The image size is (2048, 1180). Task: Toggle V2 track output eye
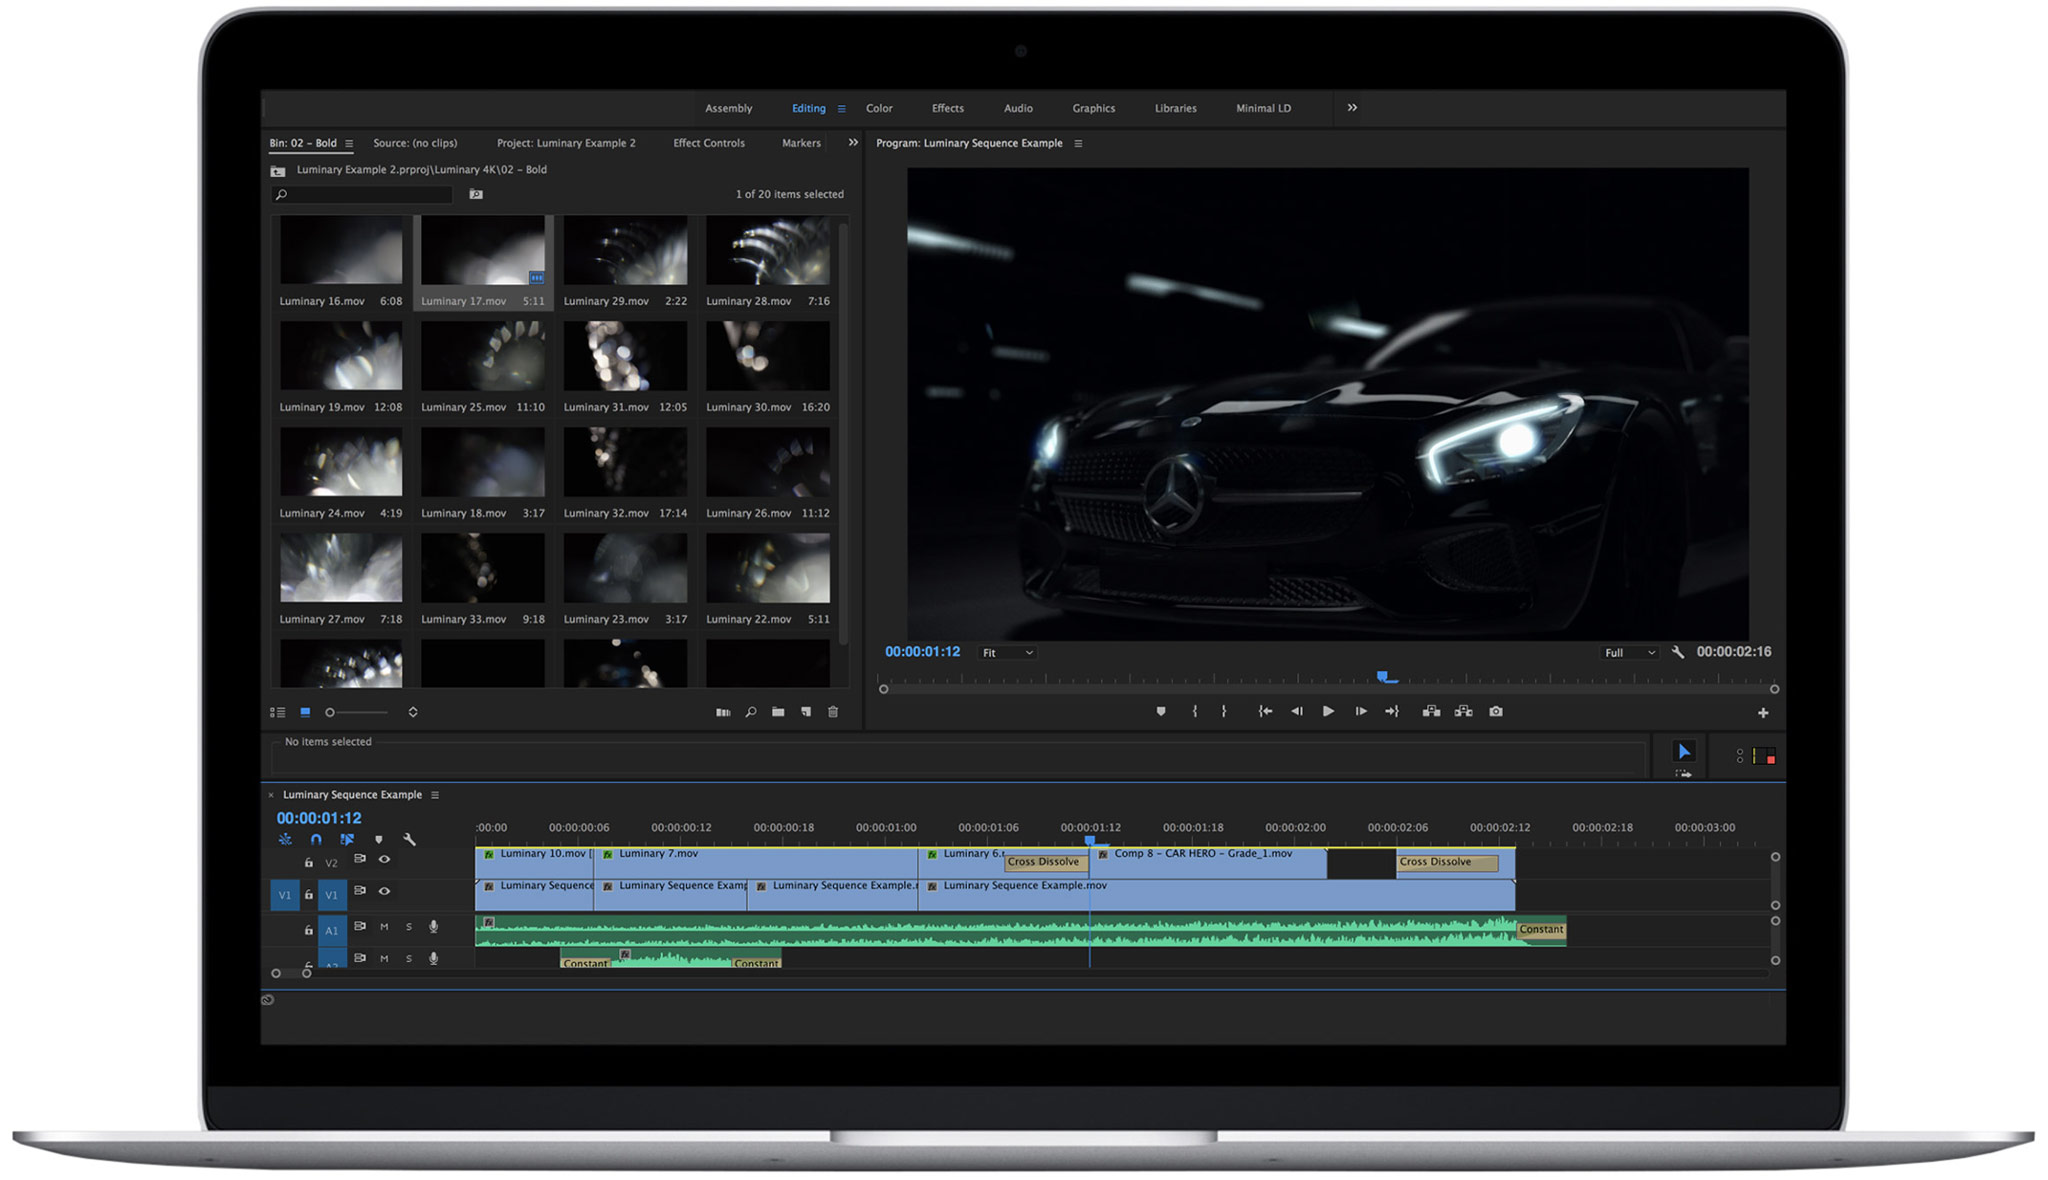(x=384, y=860)
